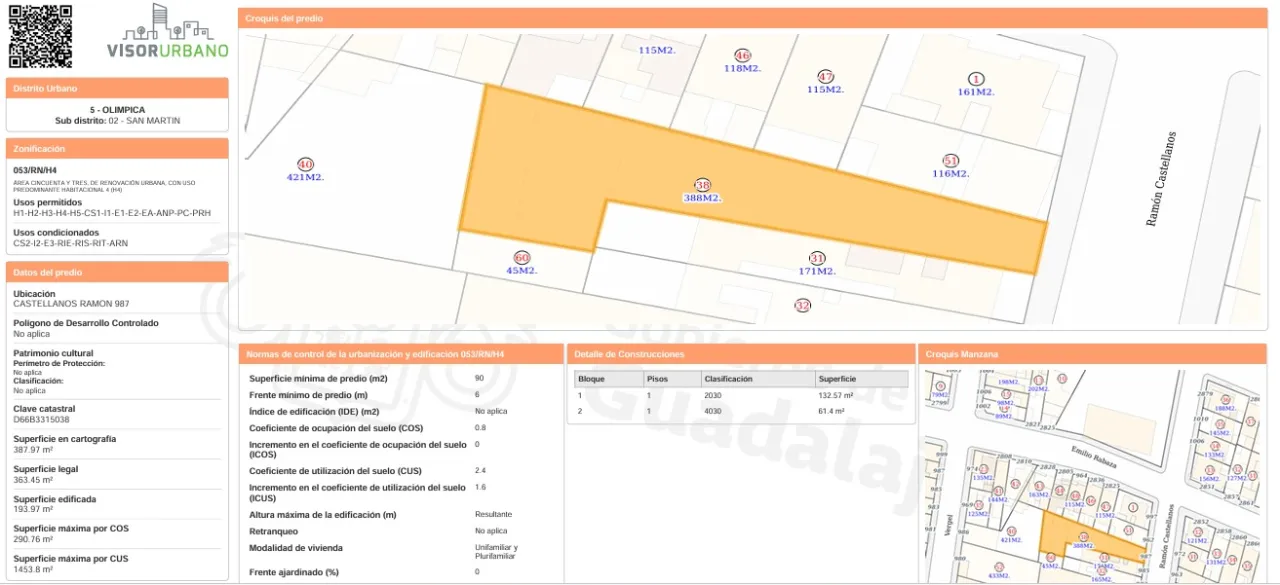1280x585 pixels.
Task: Click the 118M2. area label
Action: pos(742,68)
